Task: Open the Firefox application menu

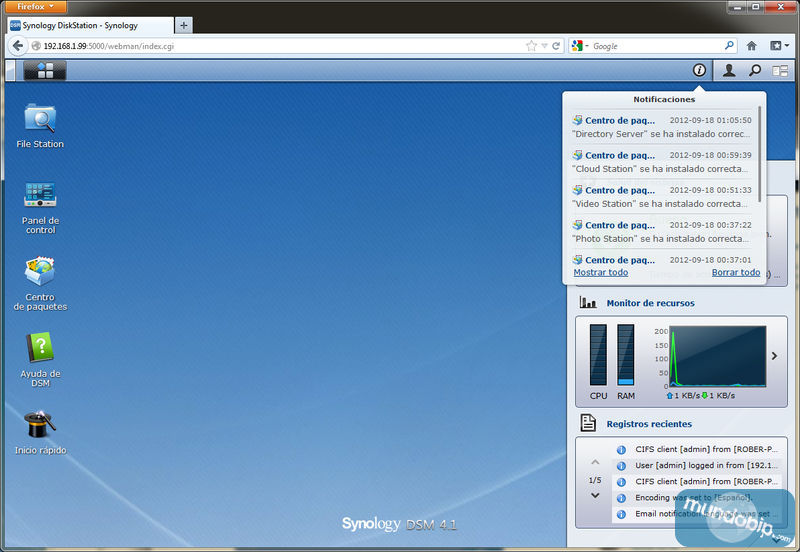Action: point(36,6)
